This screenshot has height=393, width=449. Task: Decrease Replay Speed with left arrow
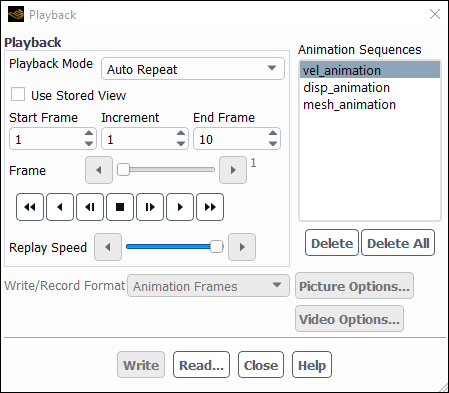click(x=108, y=247)
